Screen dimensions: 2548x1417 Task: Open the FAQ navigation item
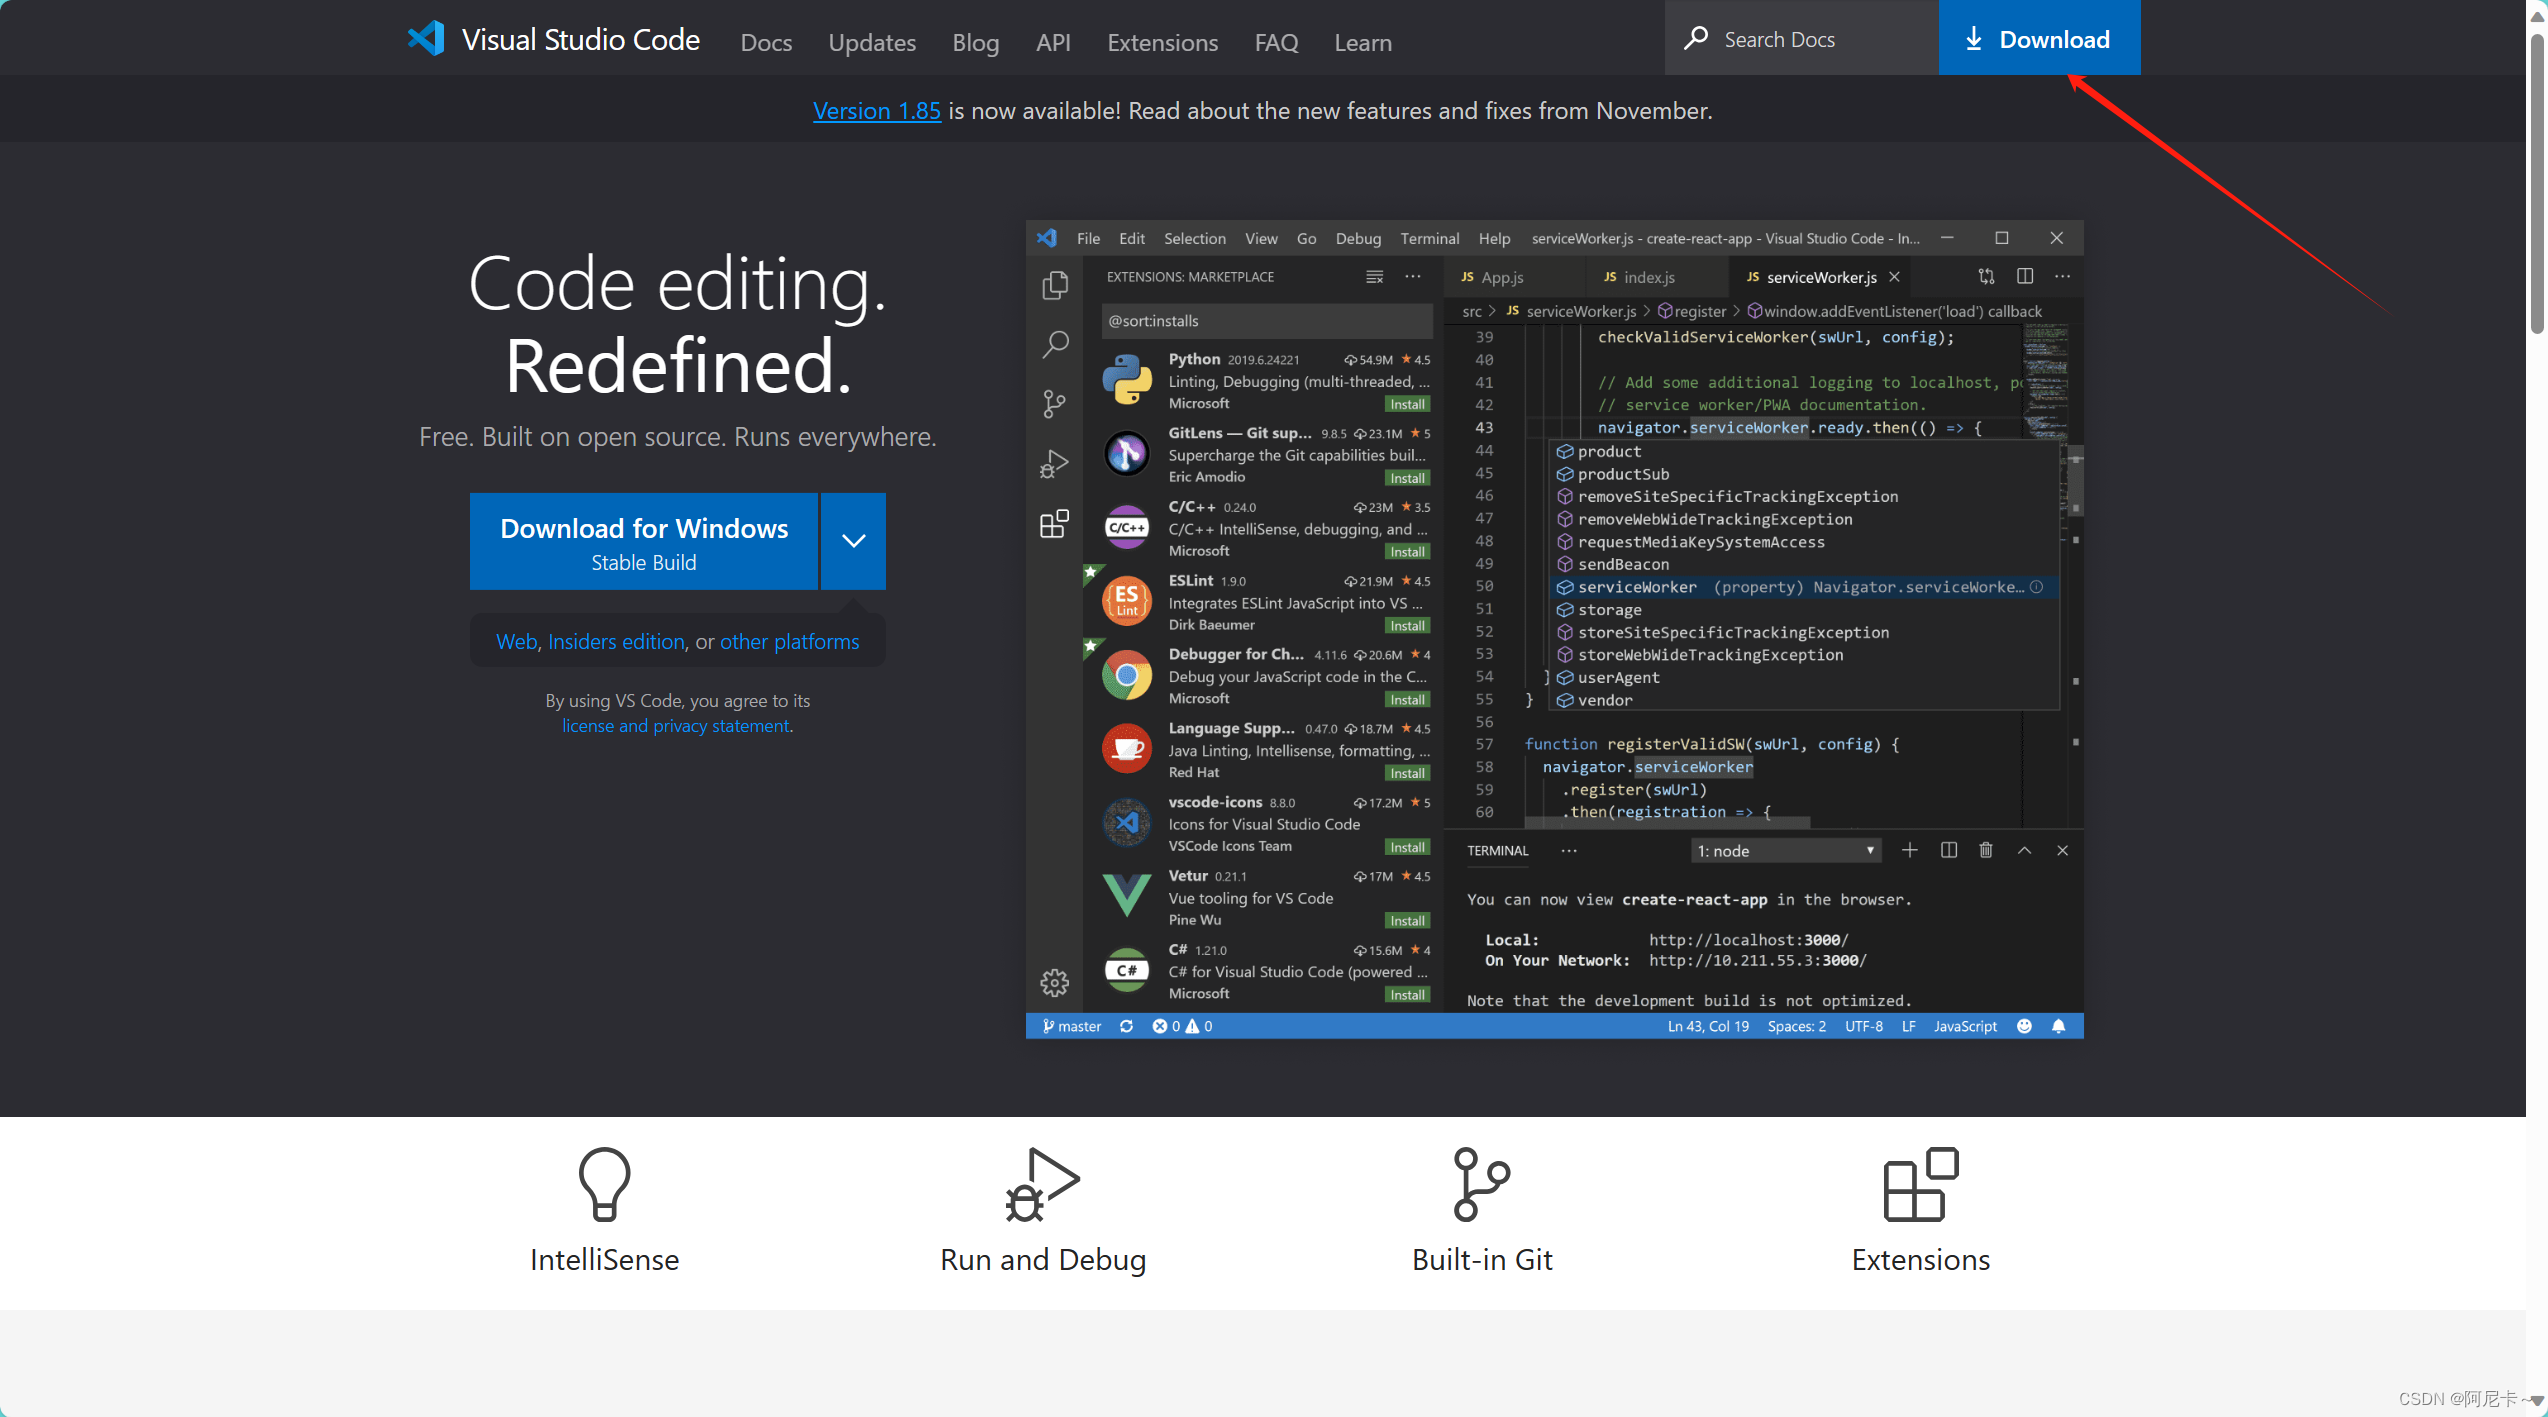tap(1276, 42)
